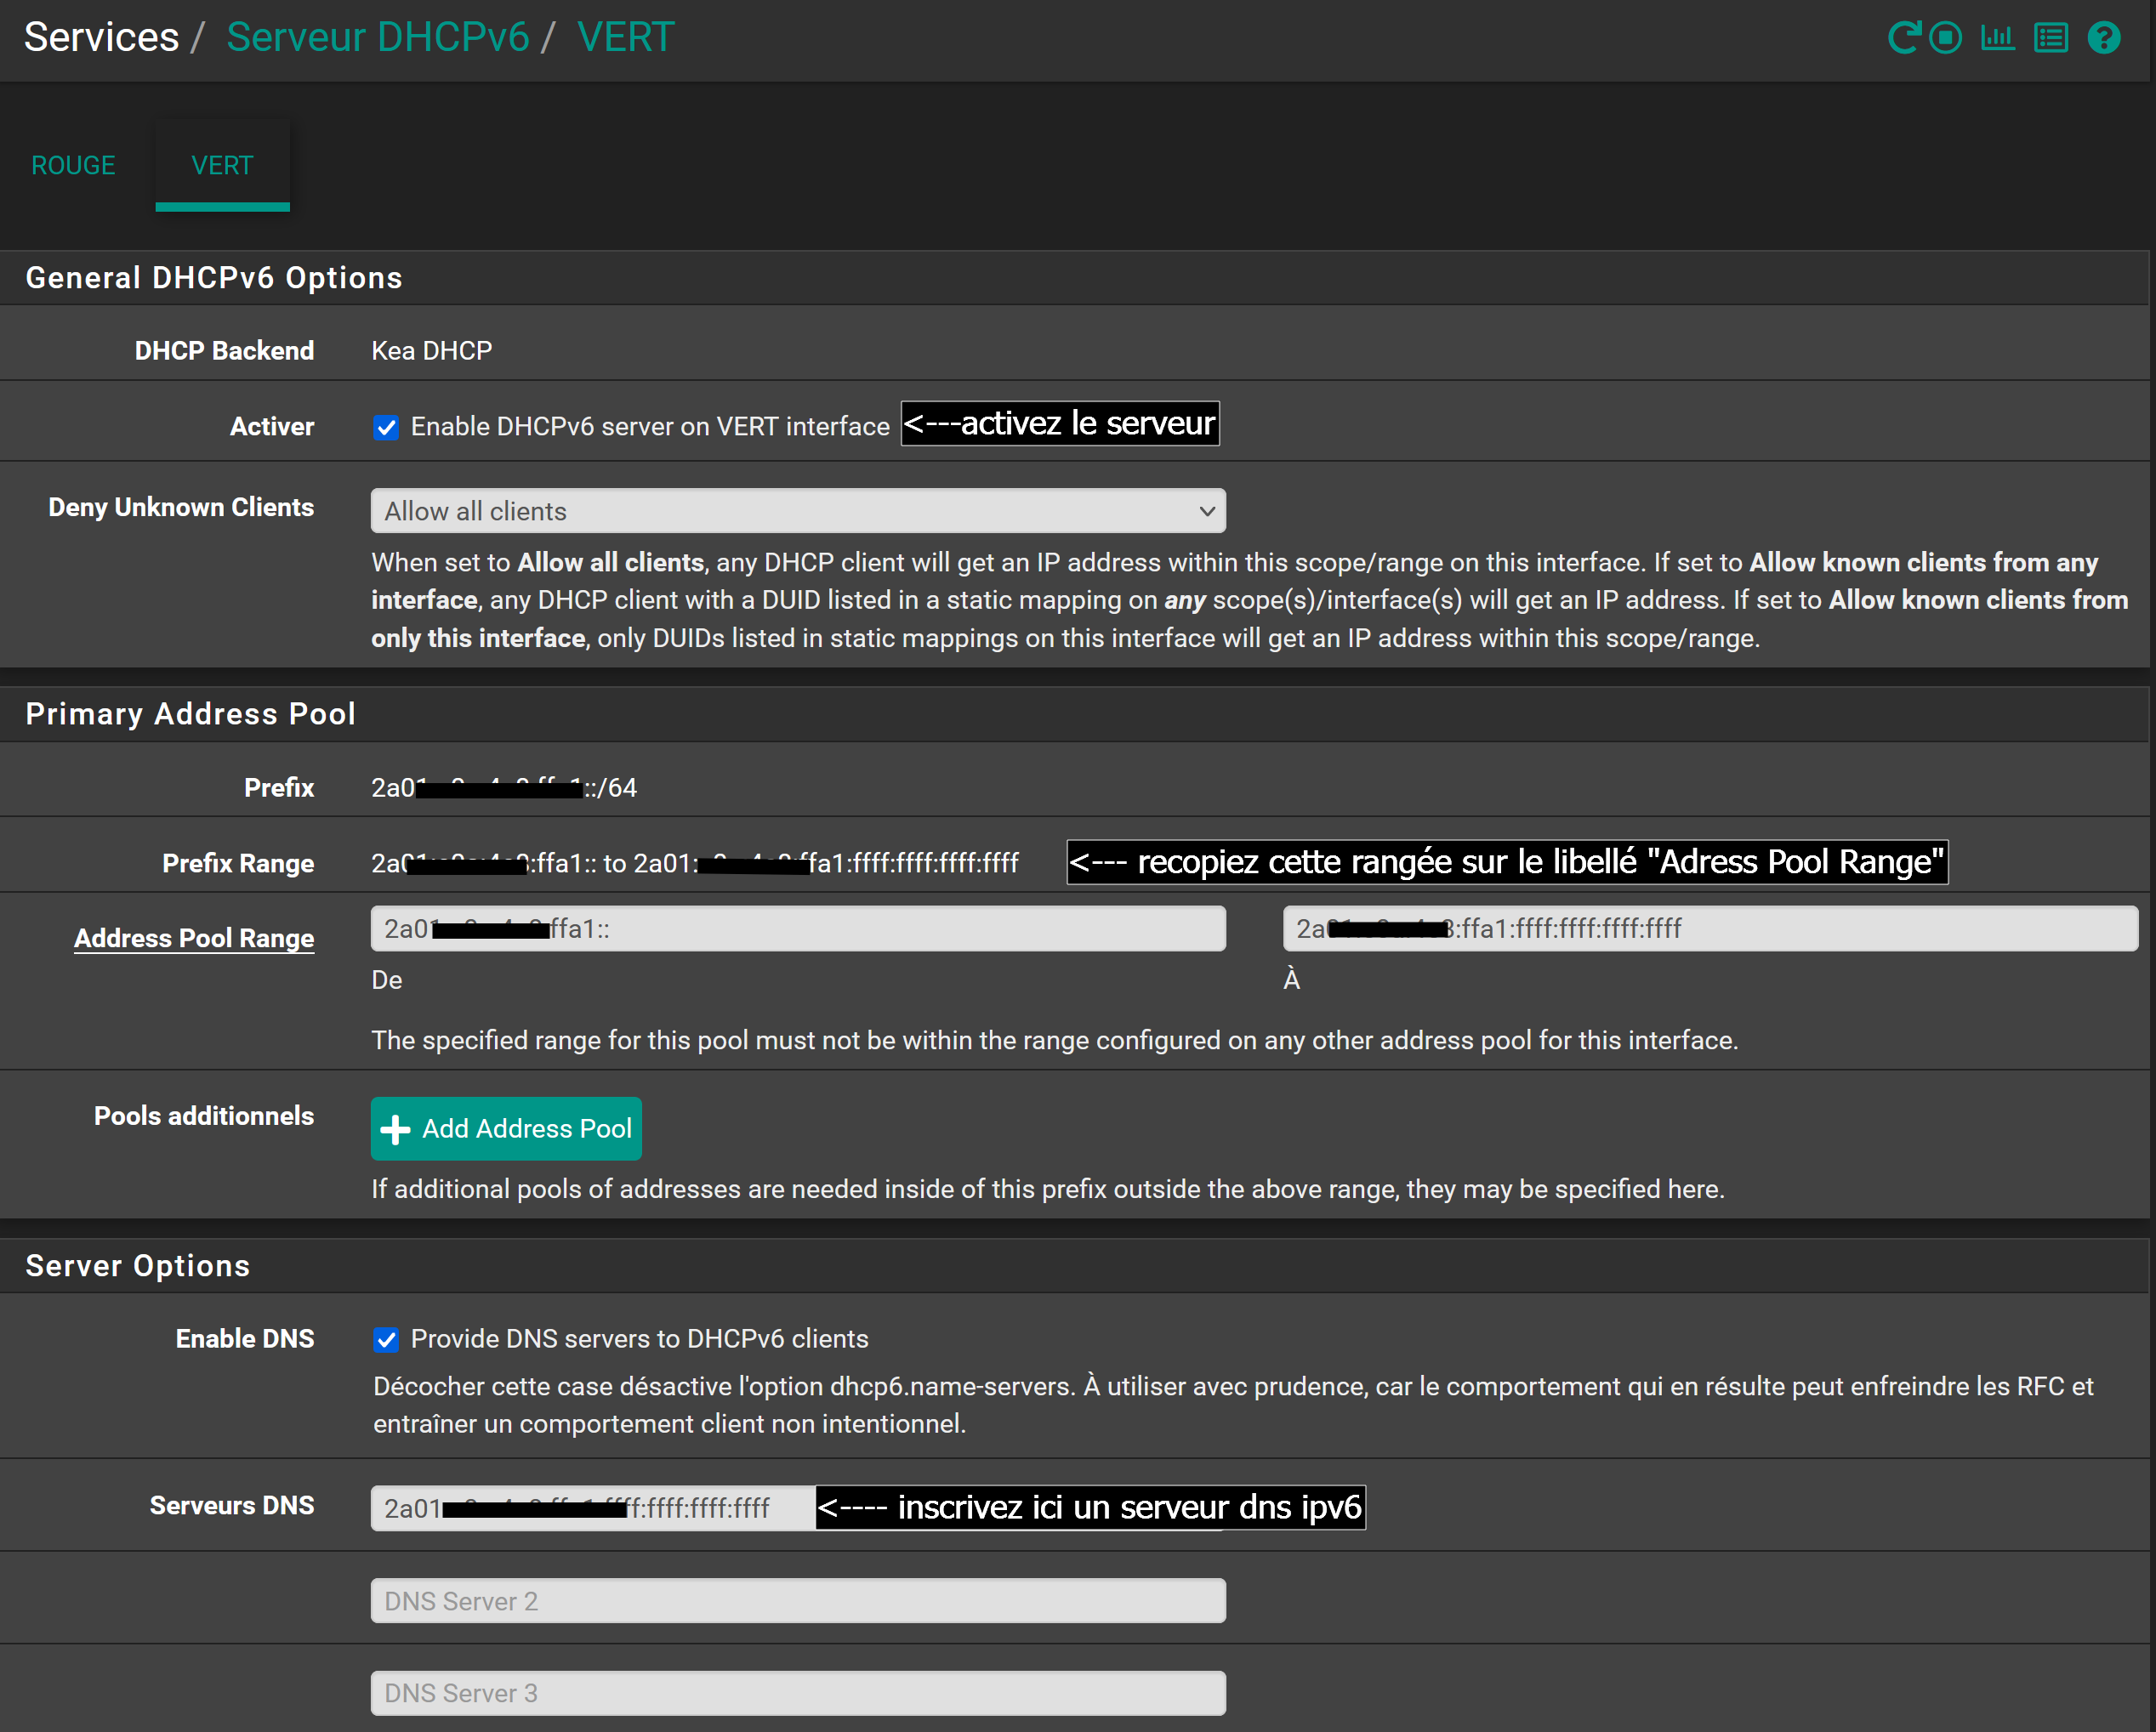Screen dimensions: 2156x1732
Task: Open the Deny Unknown Clients dropdown
Action: coord(797,511)
